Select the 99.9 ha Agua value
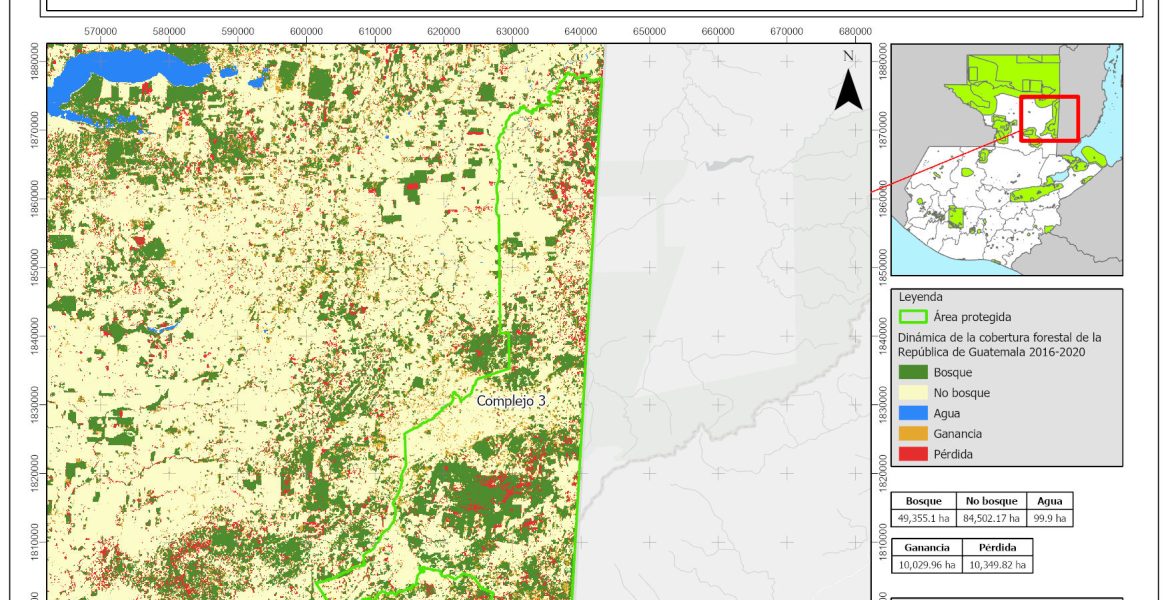The image size is (1170, 600). pyautogui.click(x=1049, y=518)
